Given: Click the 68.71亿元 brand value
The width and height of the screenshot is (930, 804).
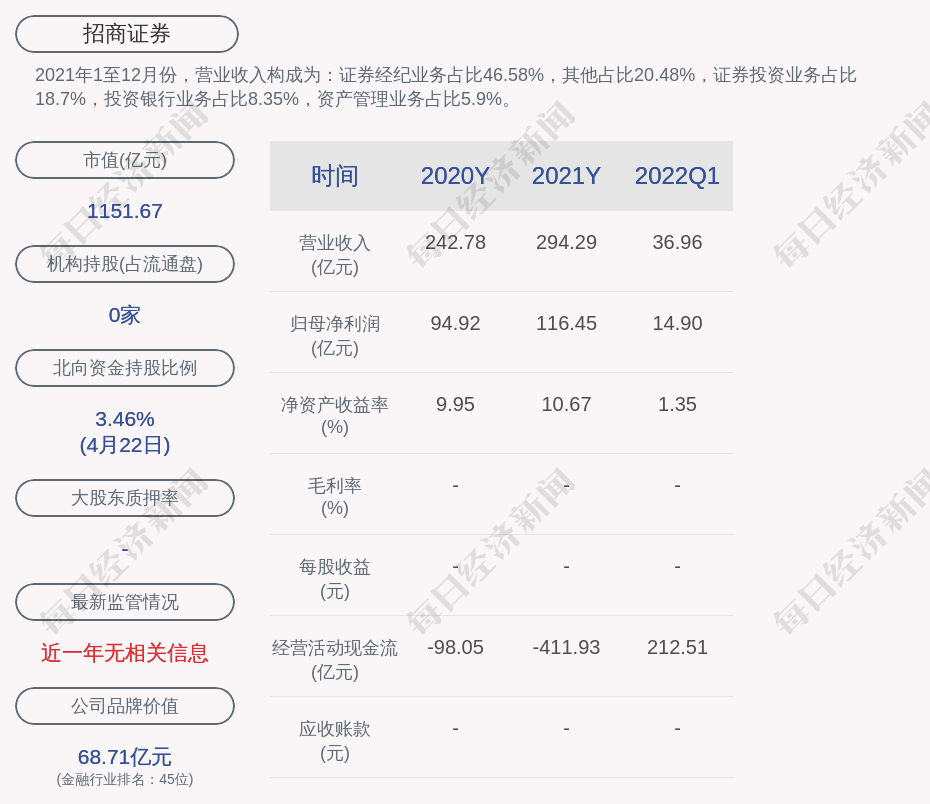Looking at the screenshot, I should point(125,757).
